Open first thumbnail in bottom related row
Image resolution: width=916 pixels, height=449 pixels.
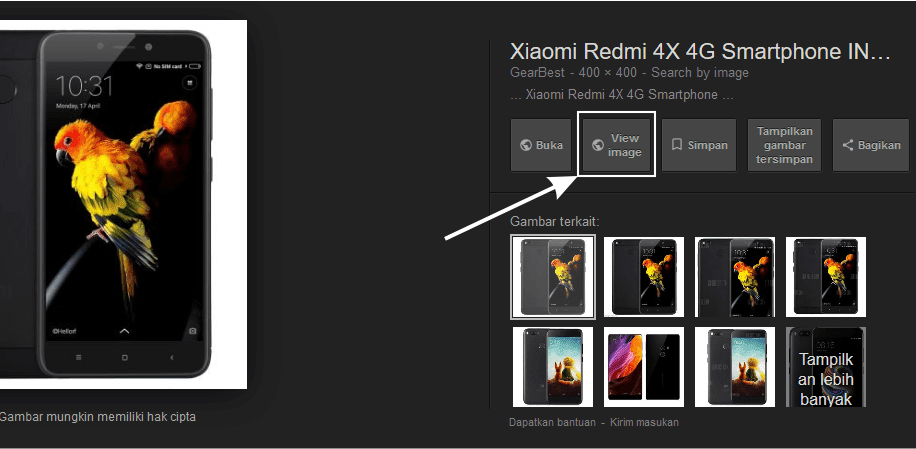(553, 367)
